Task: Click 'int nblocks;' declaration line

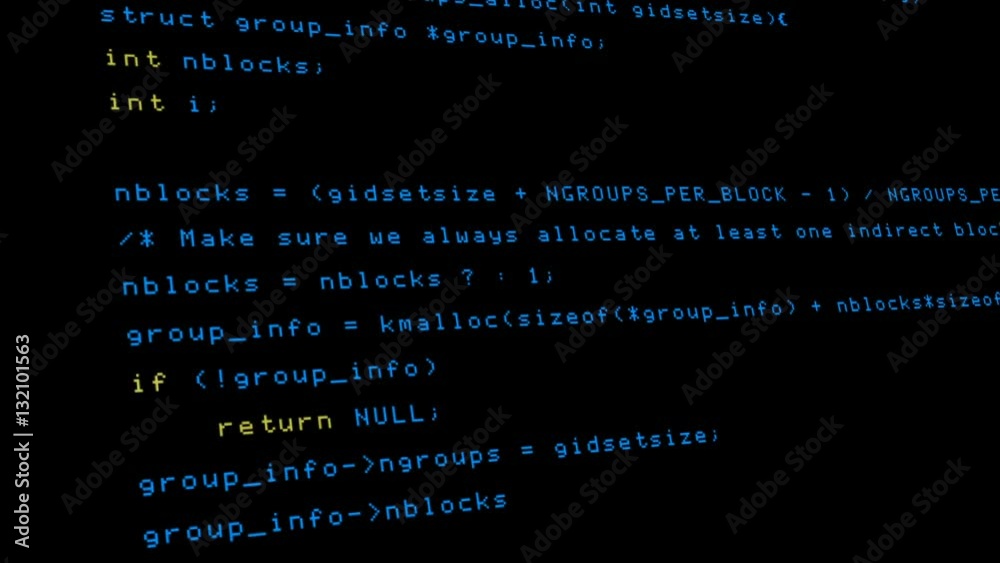Action: [x=215, y=62]
